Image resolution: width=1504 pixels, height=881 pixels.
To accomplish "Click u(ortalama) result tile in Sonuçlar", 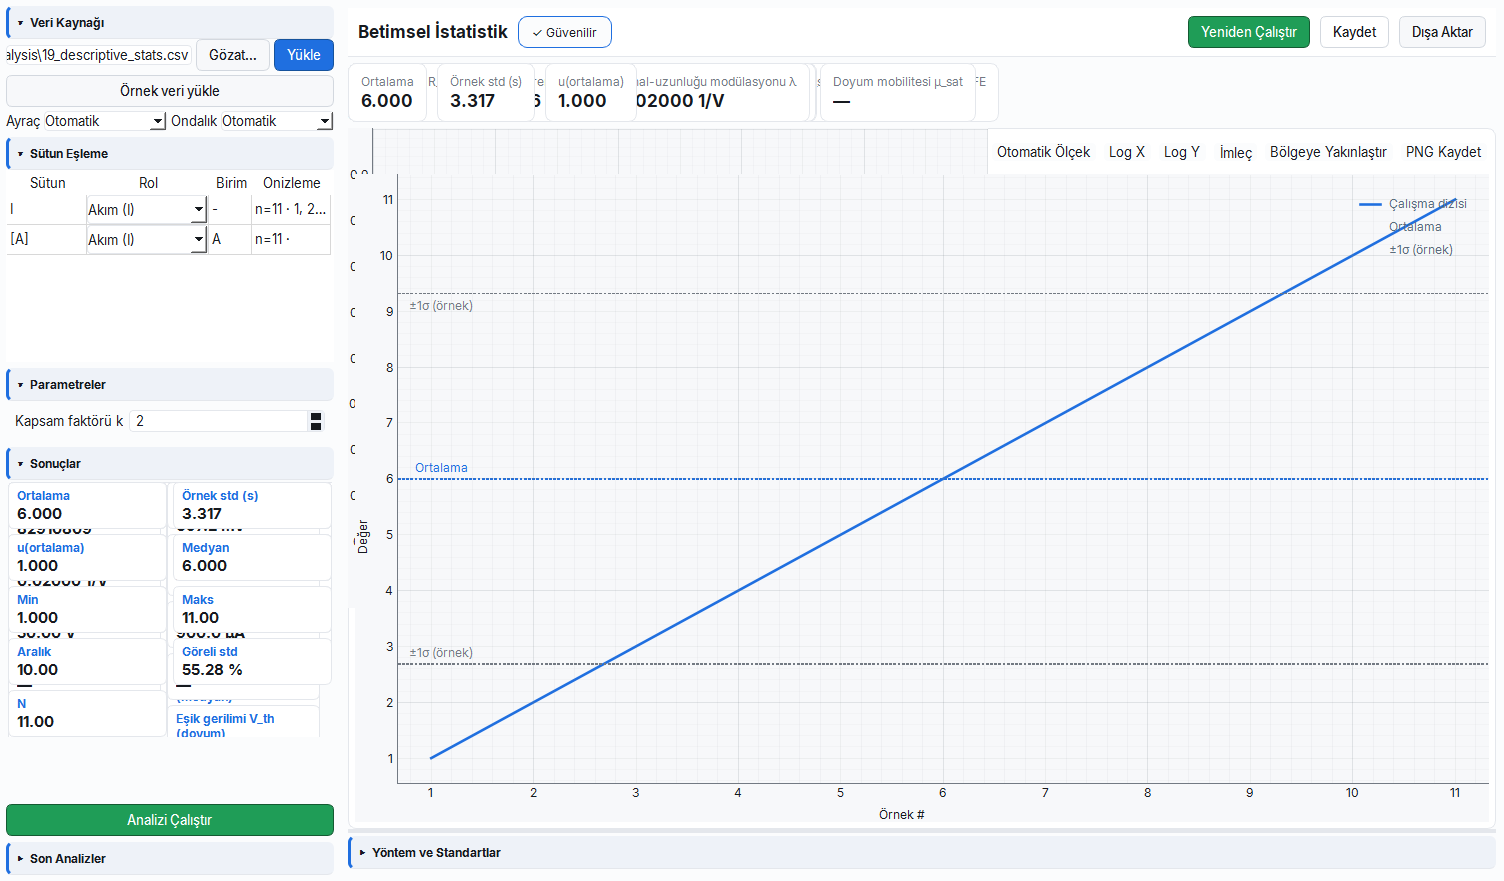I will coord(87,558).
